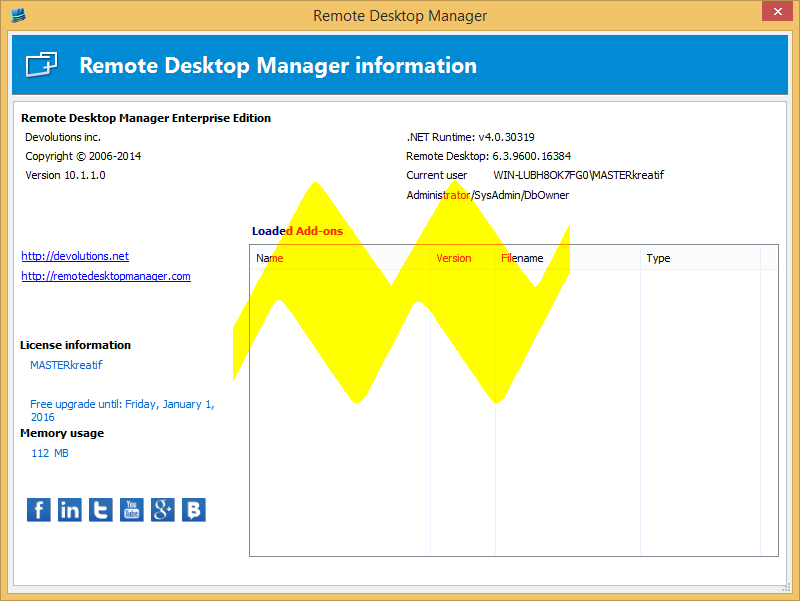Sort add-ons by Name column header
This screenshot has width=800, height=601.
[x=340, y=258]
